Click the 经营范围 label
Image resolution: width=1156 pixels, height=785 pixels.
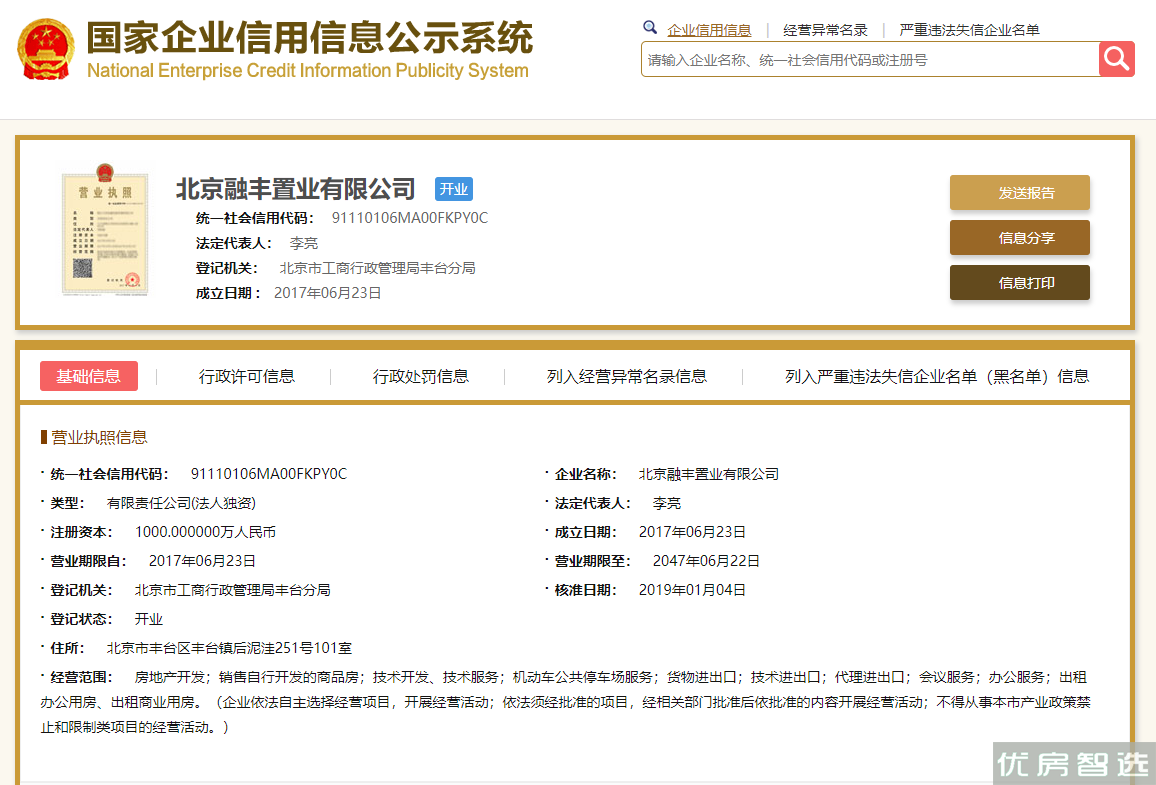(x=80, y=677)
